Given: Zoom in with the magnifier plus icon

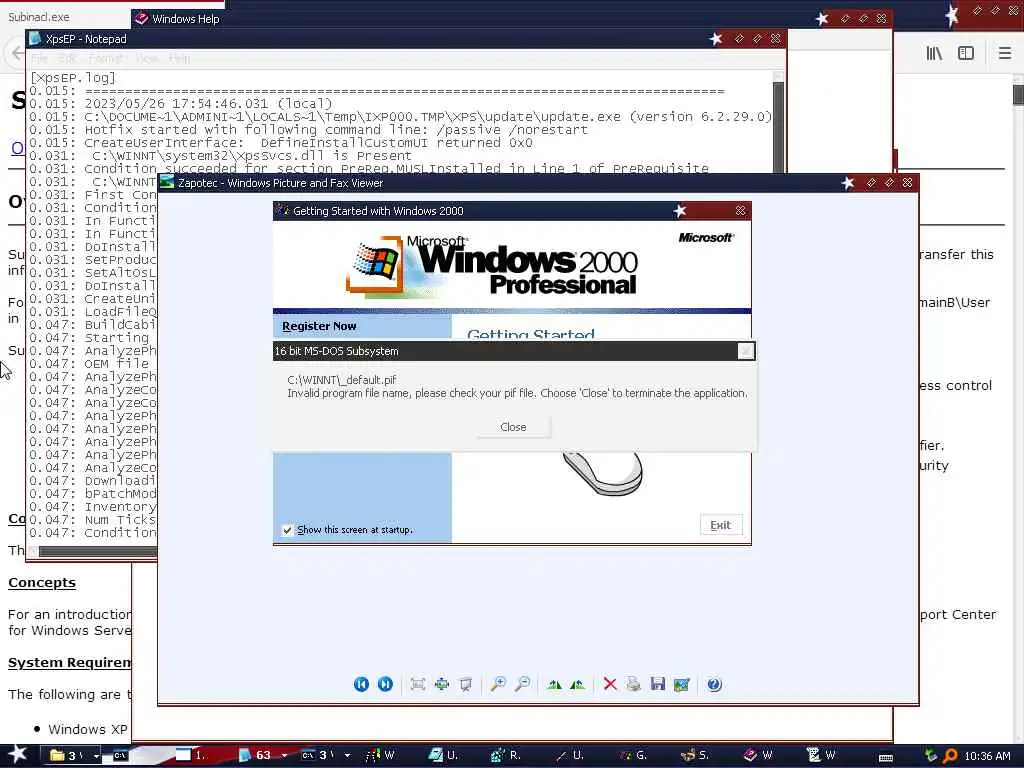Looking at the screenshot, I should tap(498, 684).
